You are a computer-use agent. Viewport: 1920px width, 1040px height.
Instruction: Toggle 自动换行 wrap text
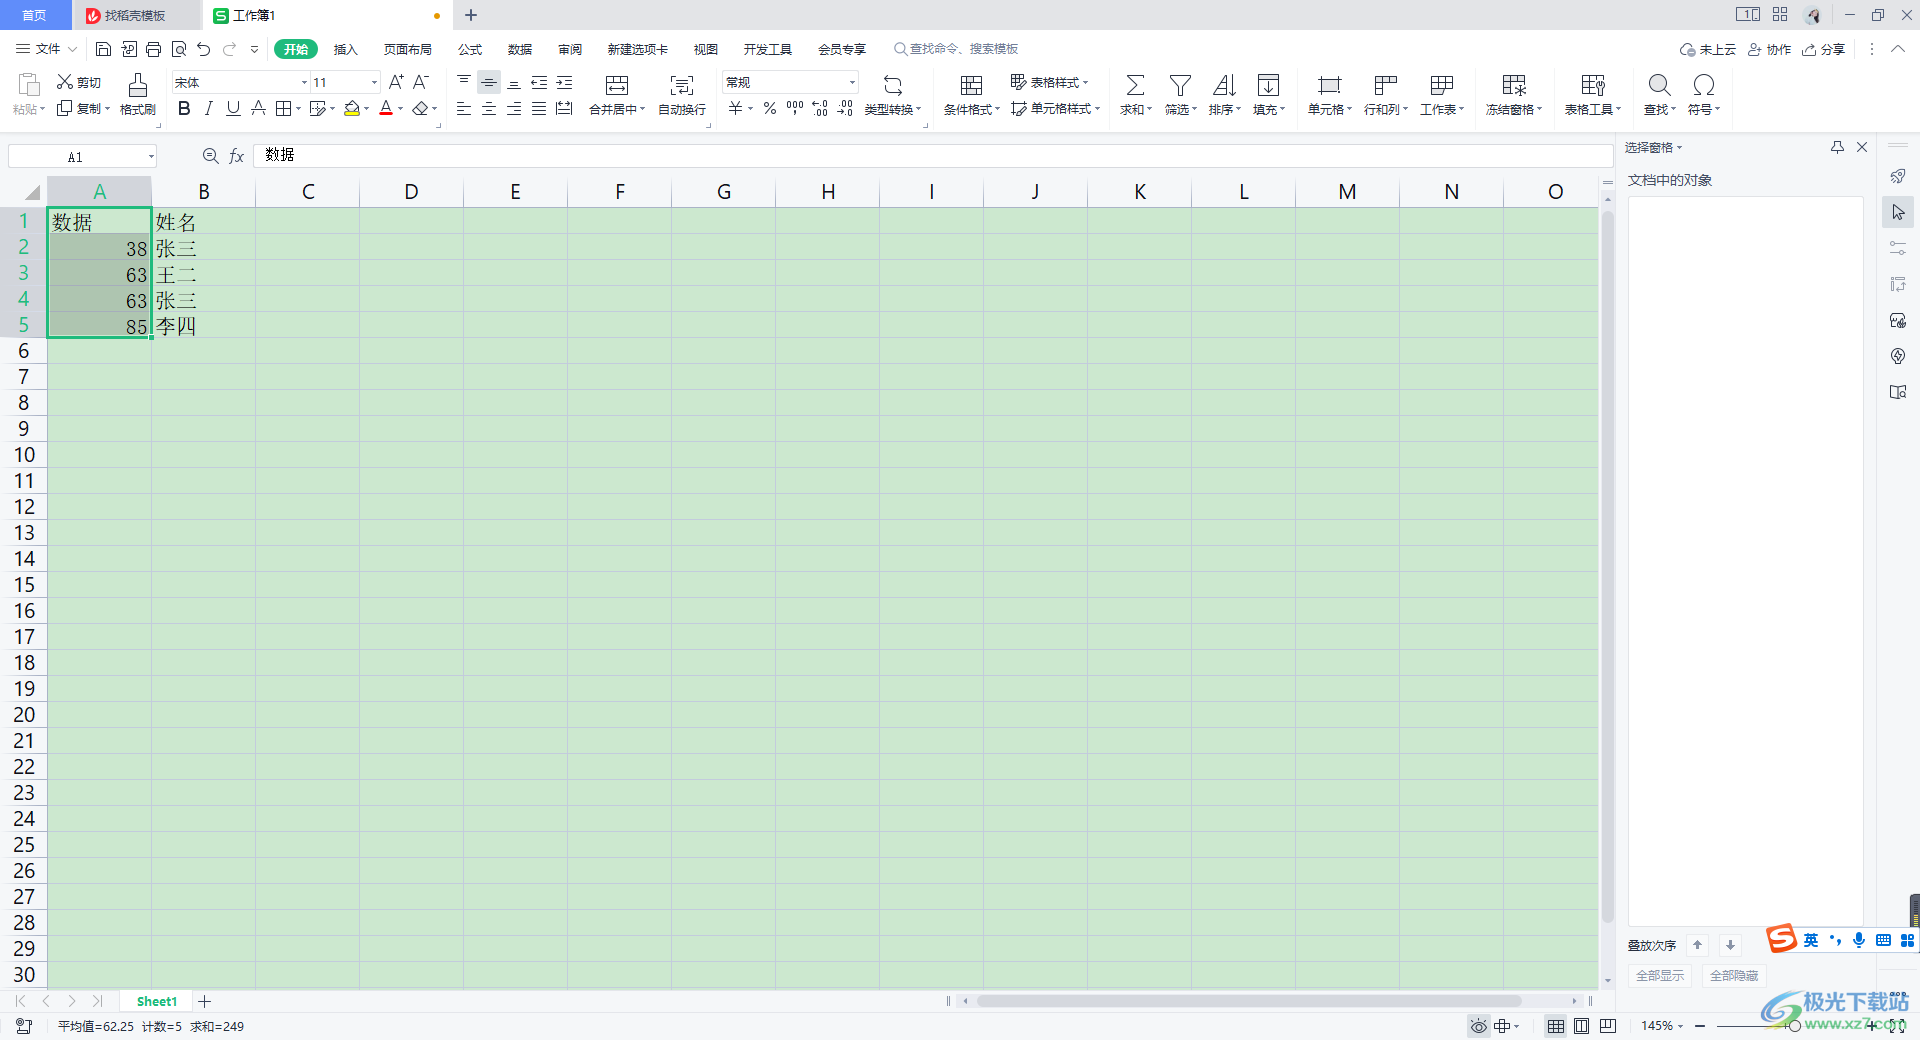(682, 95)
